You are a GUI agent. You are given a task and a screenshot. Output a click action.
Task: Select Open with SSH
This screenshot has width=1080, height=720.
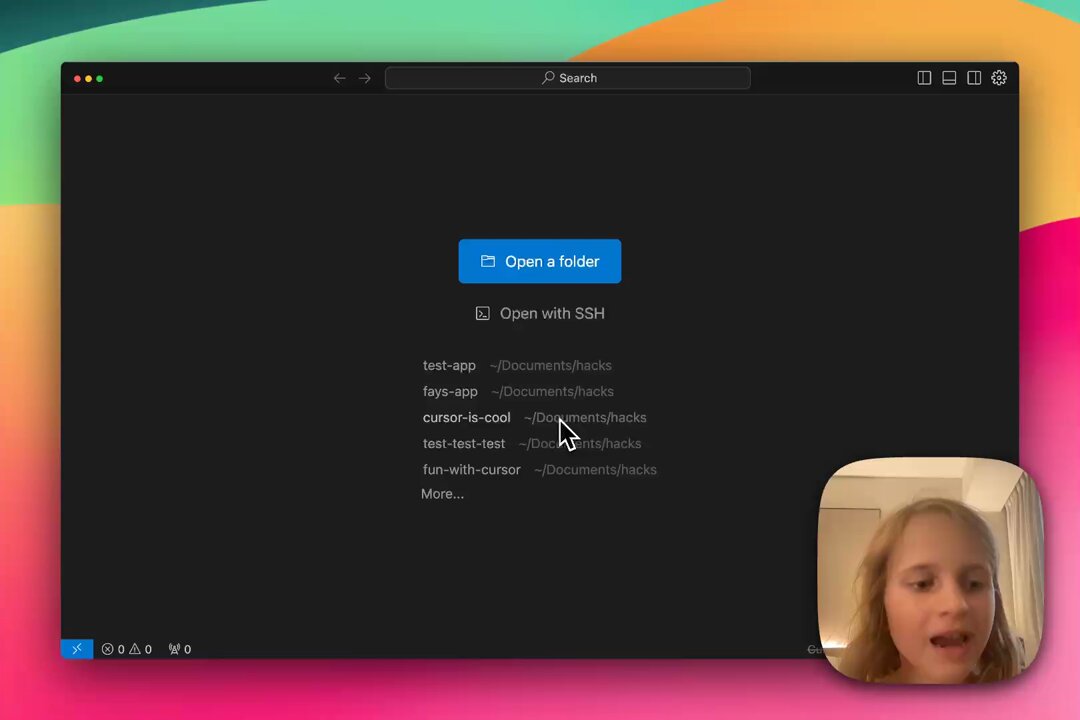tap(540, 313)
